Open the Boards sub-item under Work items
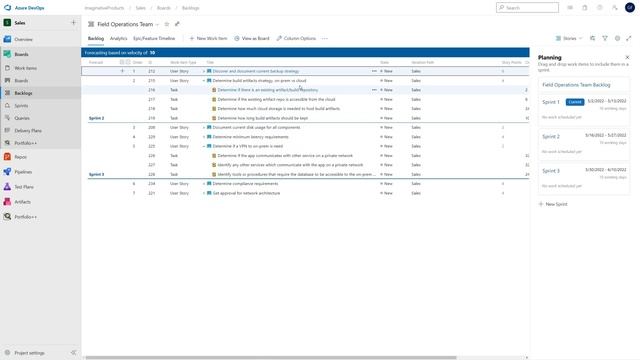The width and height of the screenshot is (640, 360). [x=21, y=81]
